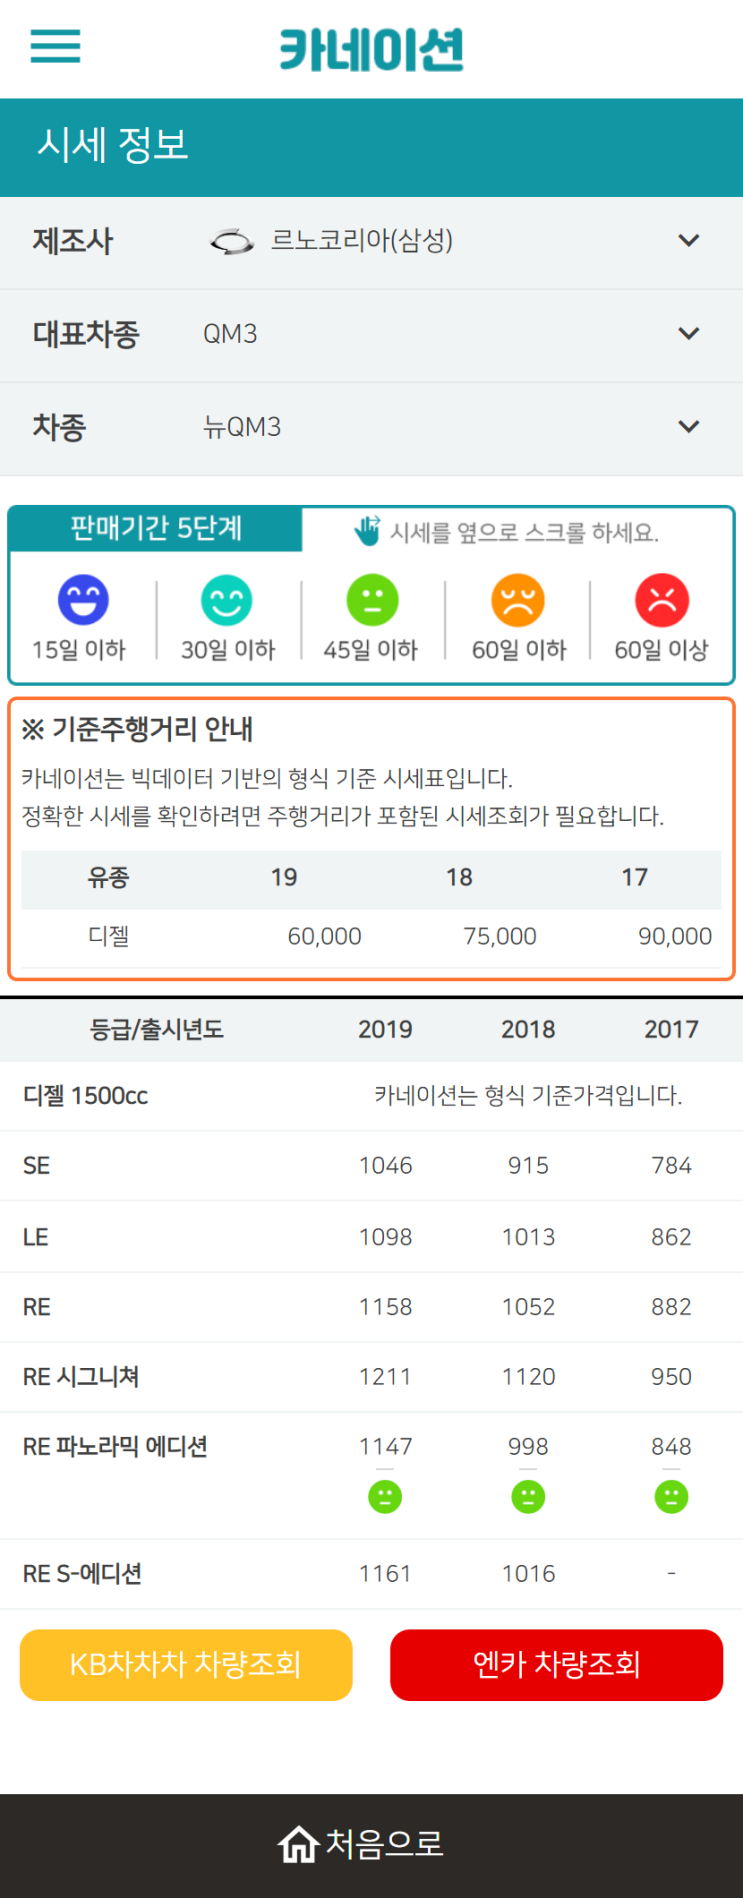Viewport: 743px width, 1898px height.
Task: Tap the 등급/출시년도 column header
Action: 157,1029
